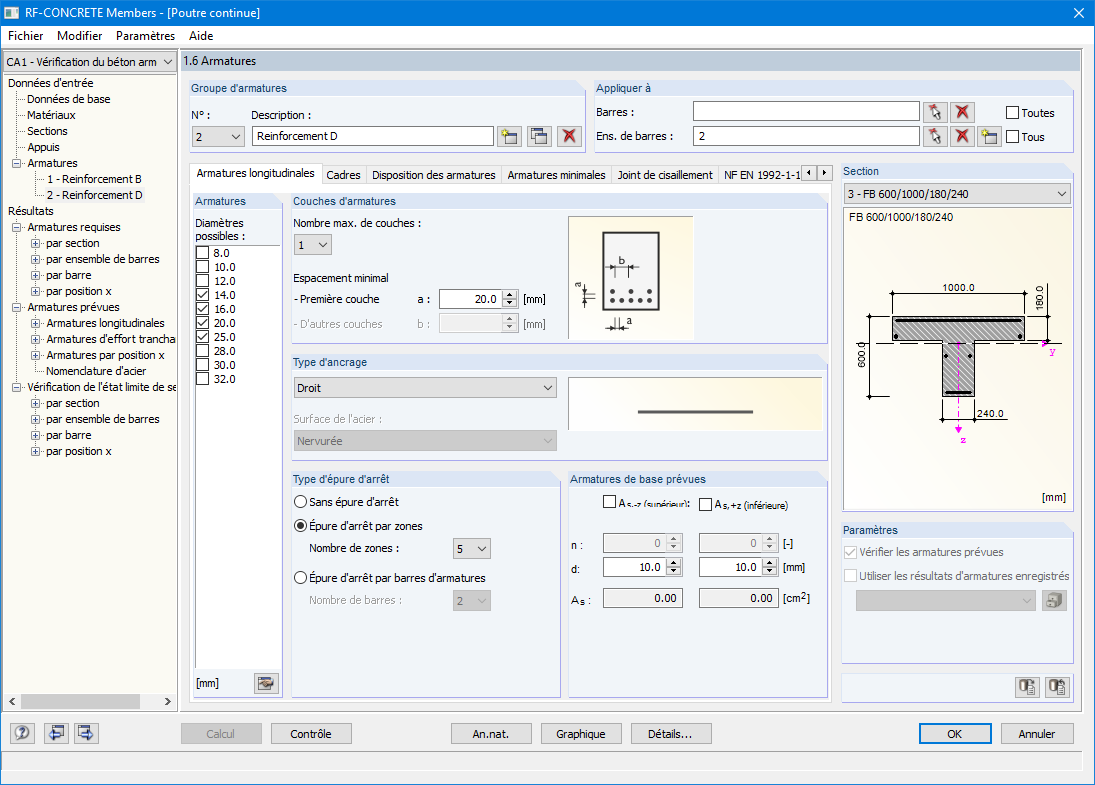Open the Modifier menu
Viewport: 1095px width, 785px height.
80,36
